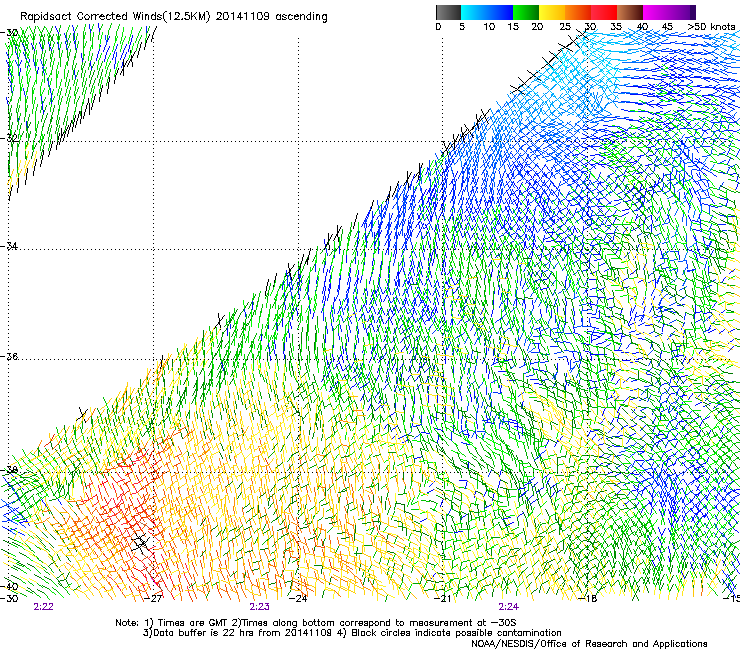Image resolution: width=740 pixels, height=650 pixels.
Task: Click the dark blue 10-15 knots legend segment
Action: pyautogui.click(x=500, y=12)
